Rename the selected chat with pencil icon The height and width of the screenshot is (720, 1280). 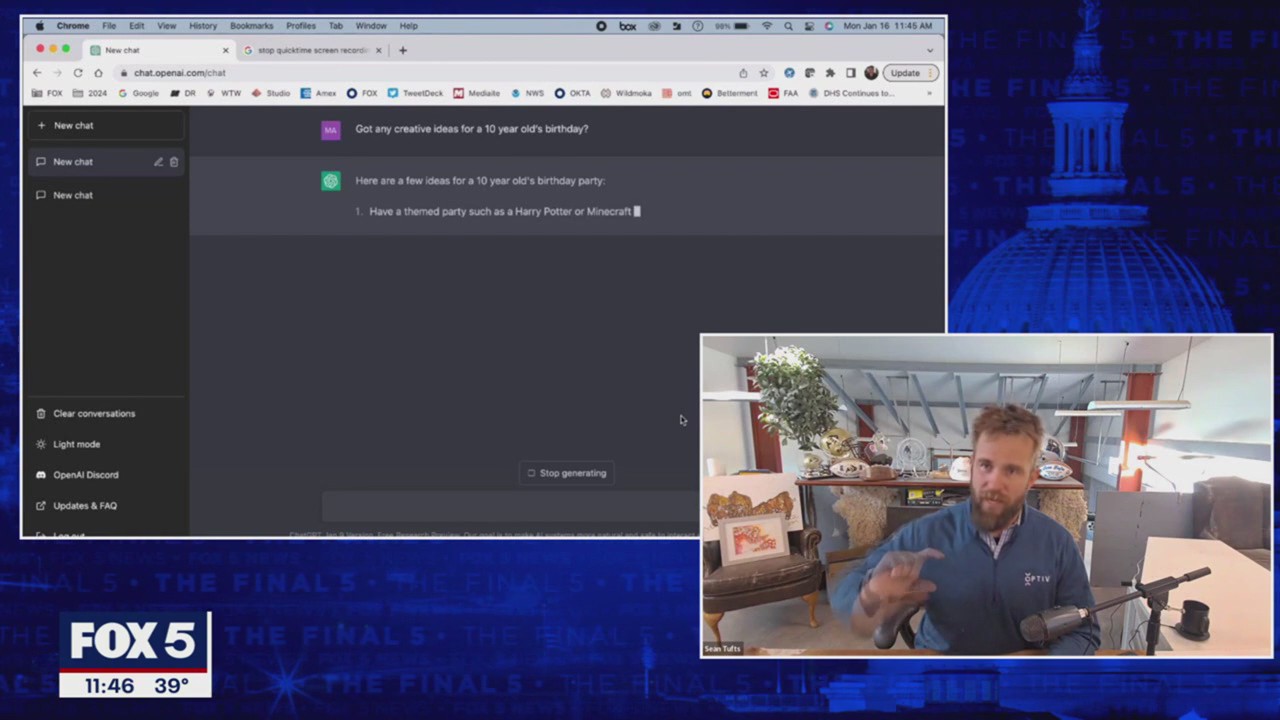158,162
